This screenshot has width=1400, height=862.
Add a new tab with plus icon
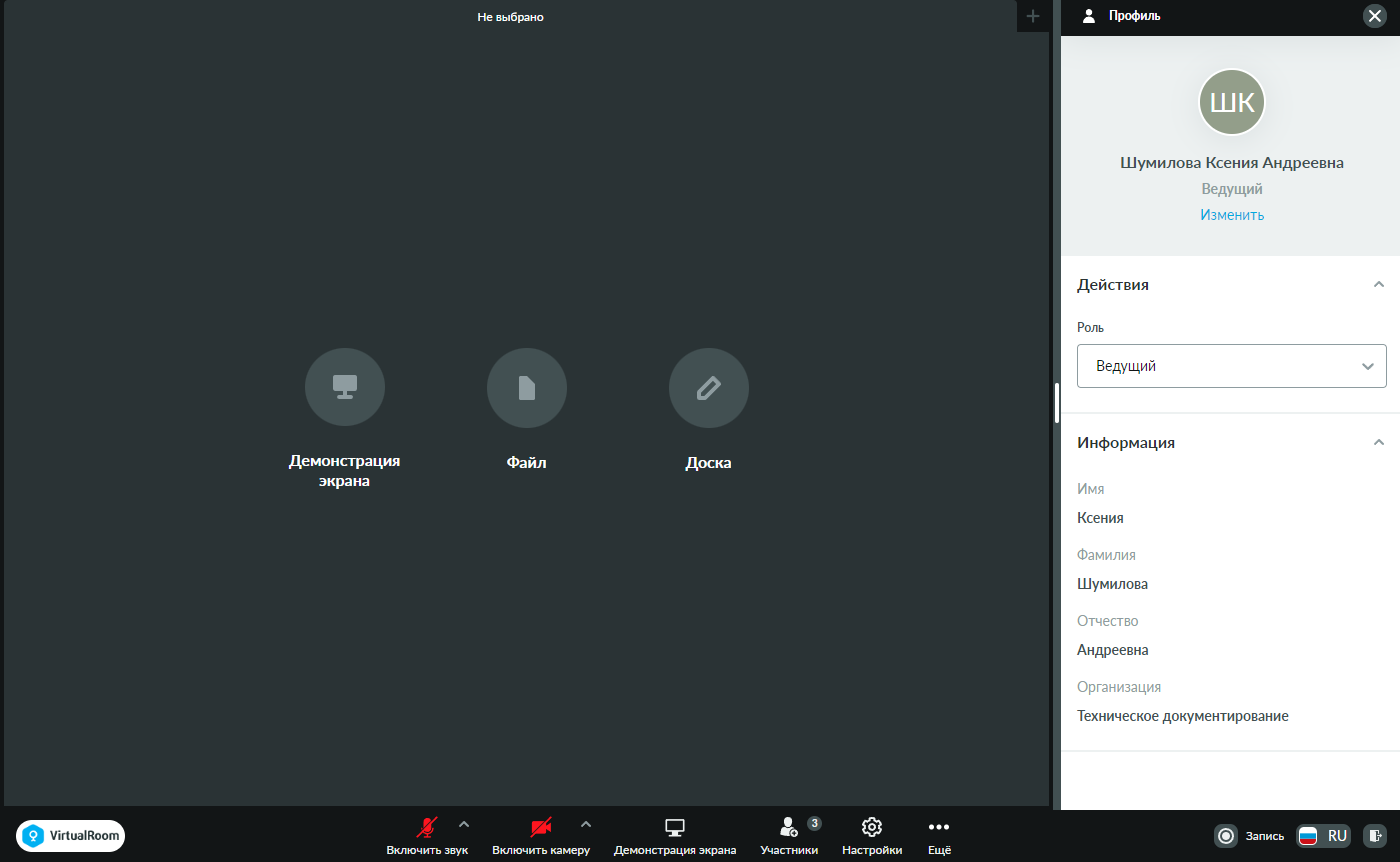coord(1033,16)
